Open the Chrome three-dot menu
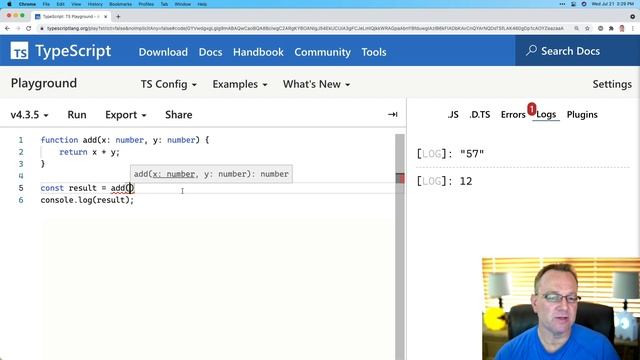The image size is (640, 360). [x=633, y=29]
